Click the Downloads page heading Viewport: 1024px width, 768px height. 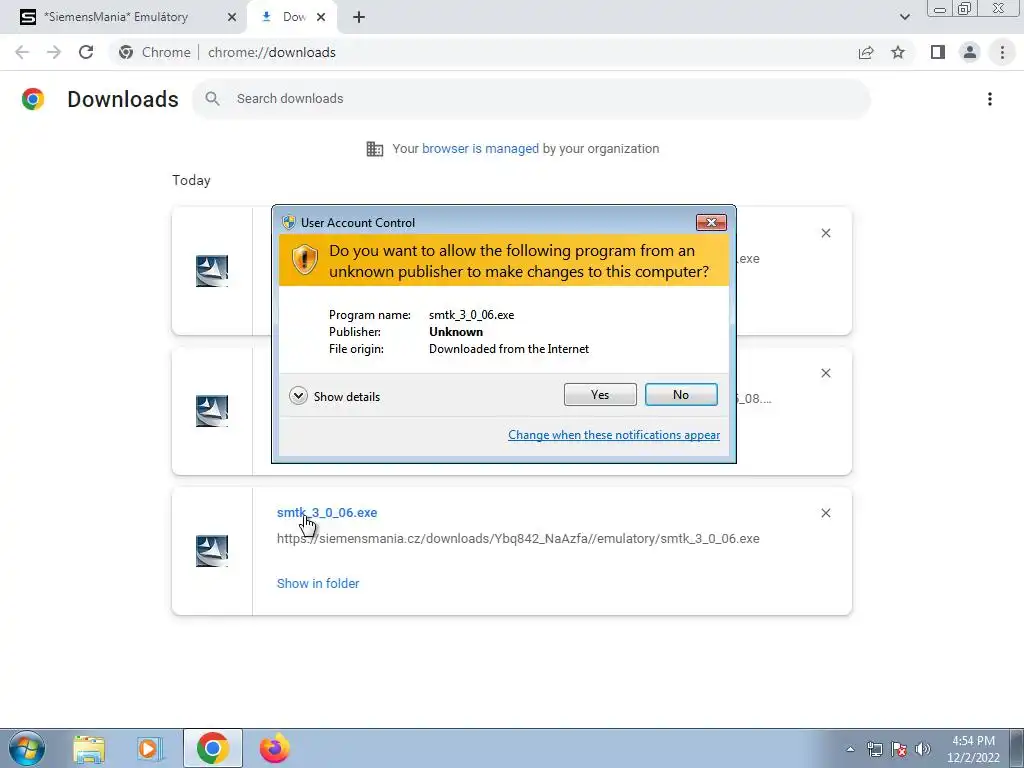click(x=123, y=99)
